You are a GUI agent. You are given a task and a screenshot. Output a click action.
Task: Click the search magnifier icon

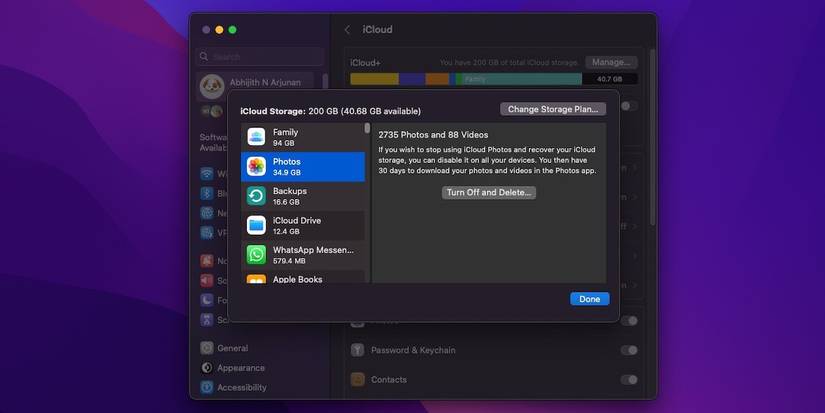click(x=204, y=56)
